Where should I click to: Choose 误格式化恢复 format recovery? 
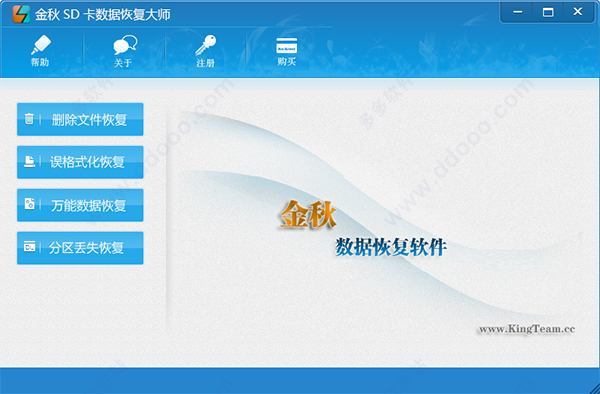80,162
